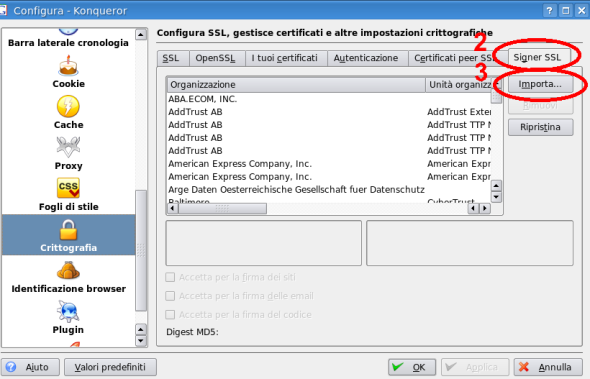Viewport: 590px width, 379px height.
Task: Open the I tuoi certificati tab
Action: tap(286, 58)
